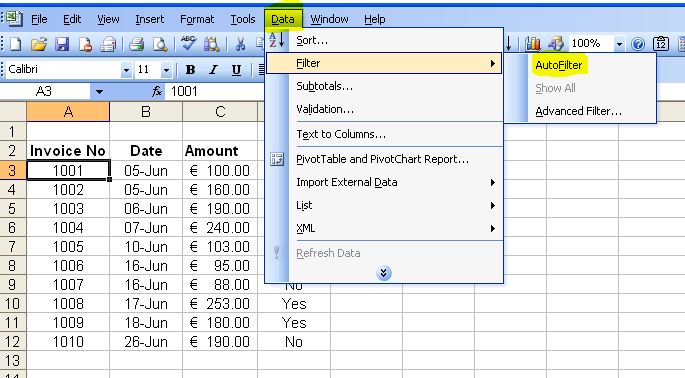This screenshot has width=685, height=378.
Task: Choose PivotTable and PivotChart Report...
Action: point(384,159)
